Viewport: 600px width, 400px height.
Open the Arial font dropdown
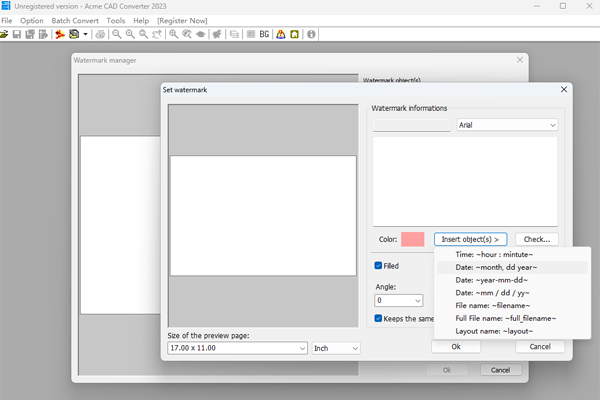tap(507, 125)
